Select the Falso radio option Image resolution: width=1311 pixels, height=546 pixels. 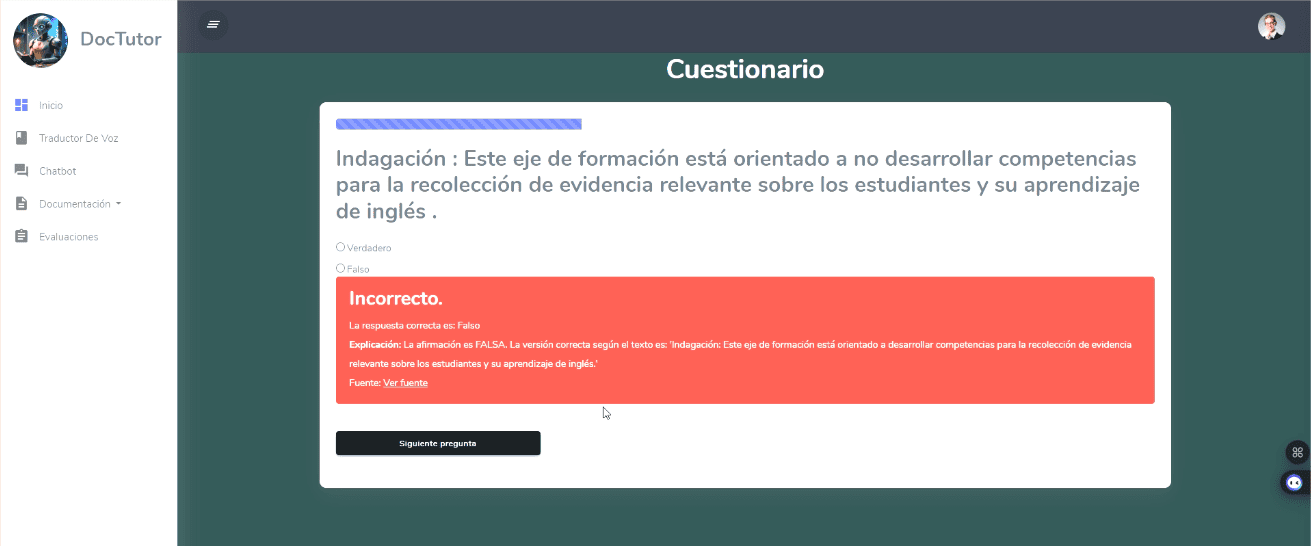pos(341,268)
